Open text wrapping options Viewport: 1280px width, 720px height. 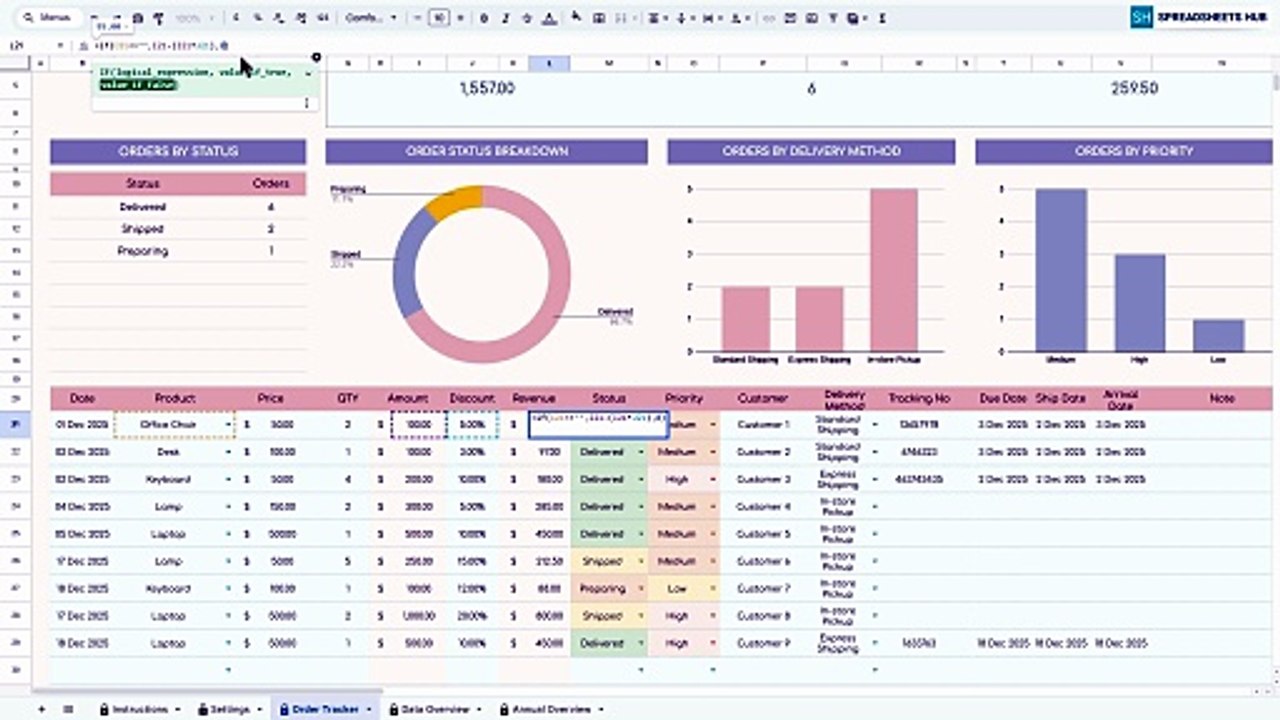711,18
